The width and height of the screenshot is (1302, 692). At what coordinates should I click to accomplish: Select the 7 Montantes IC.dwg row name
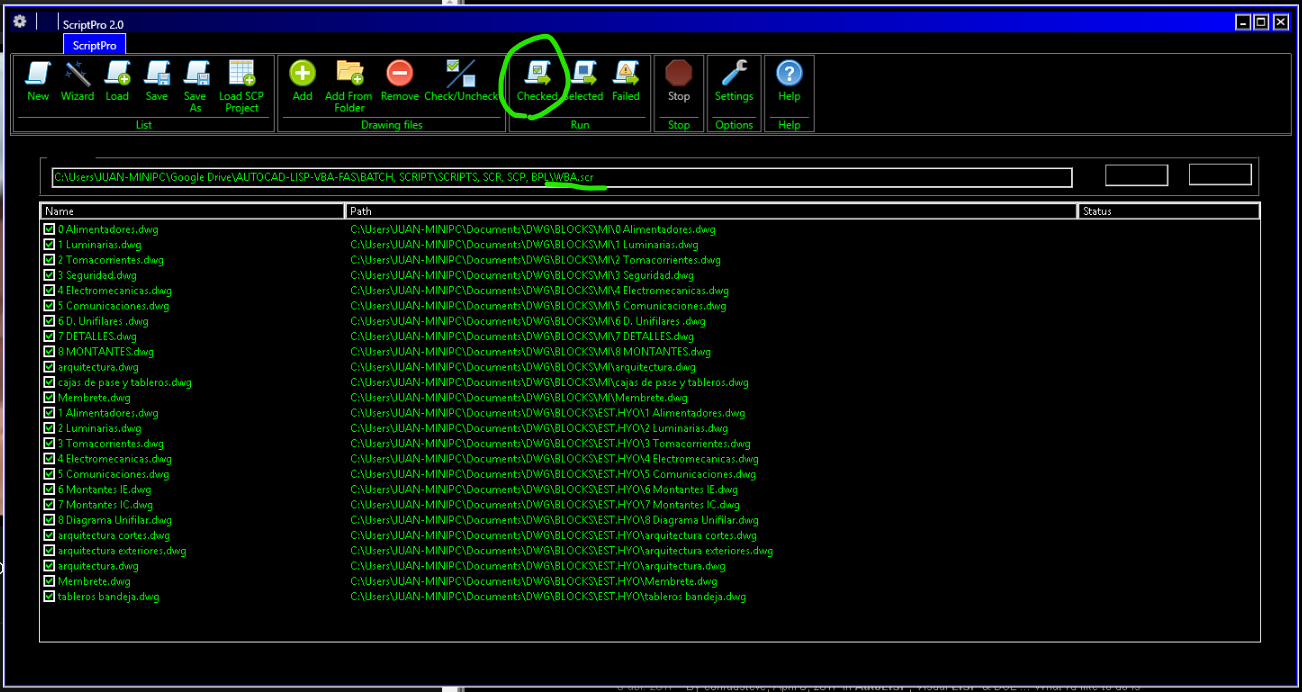(105, 505)
